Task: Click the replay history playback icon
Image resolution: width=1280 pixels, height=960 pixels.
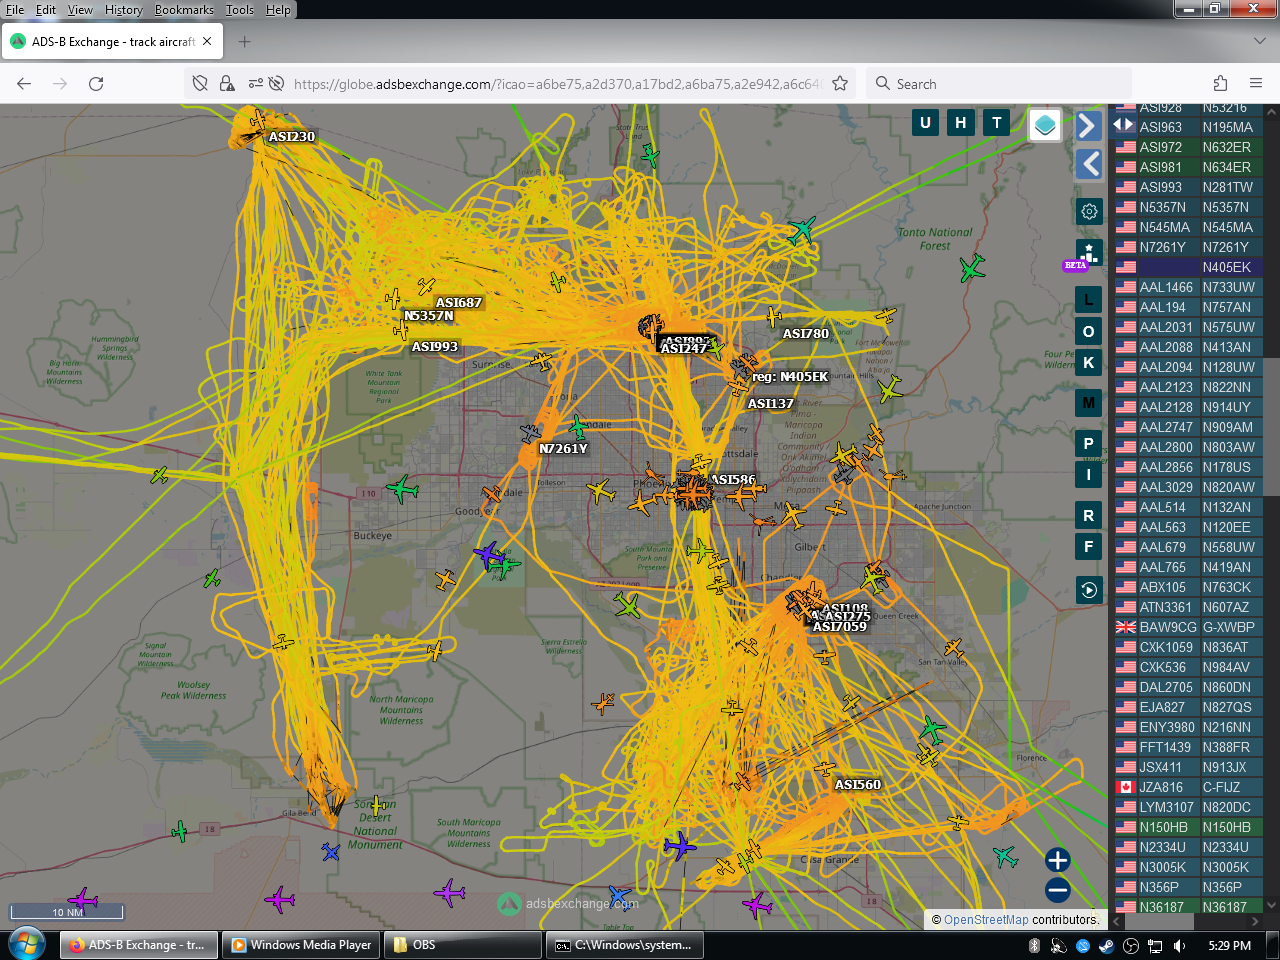Action: coord(1089,590)
